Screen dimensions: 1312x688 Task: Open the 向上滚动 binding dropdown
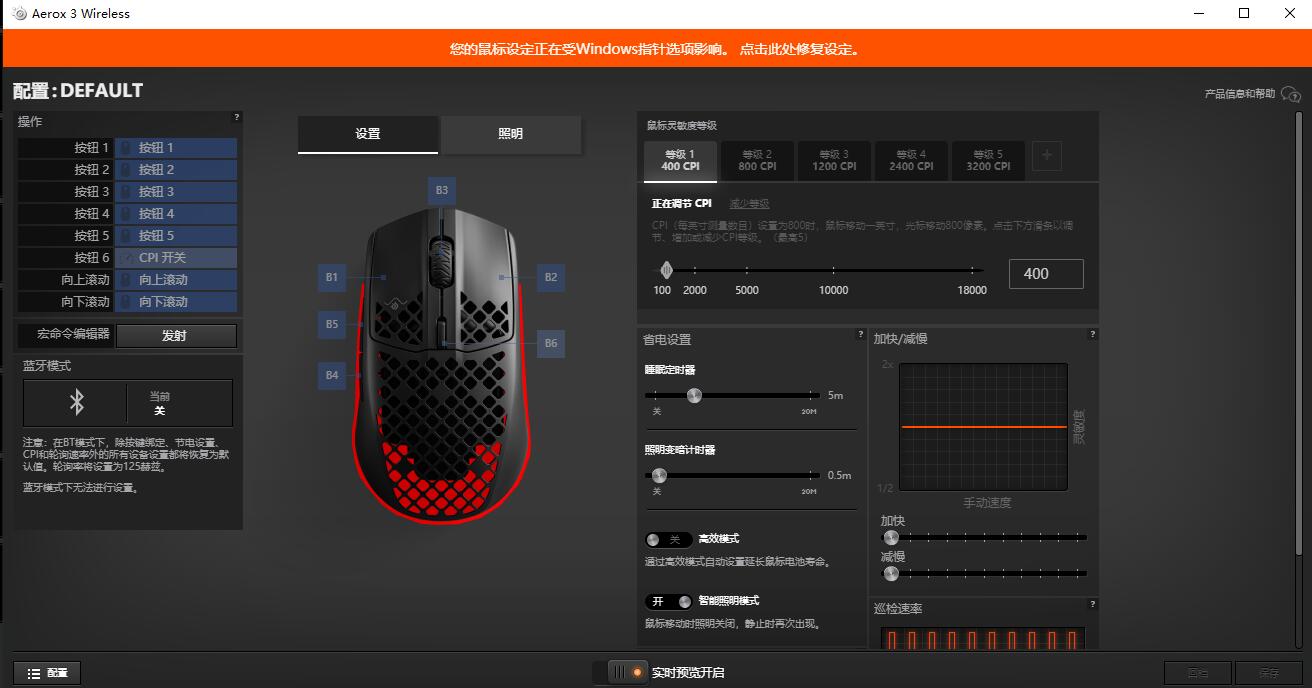tap(176, 279)
